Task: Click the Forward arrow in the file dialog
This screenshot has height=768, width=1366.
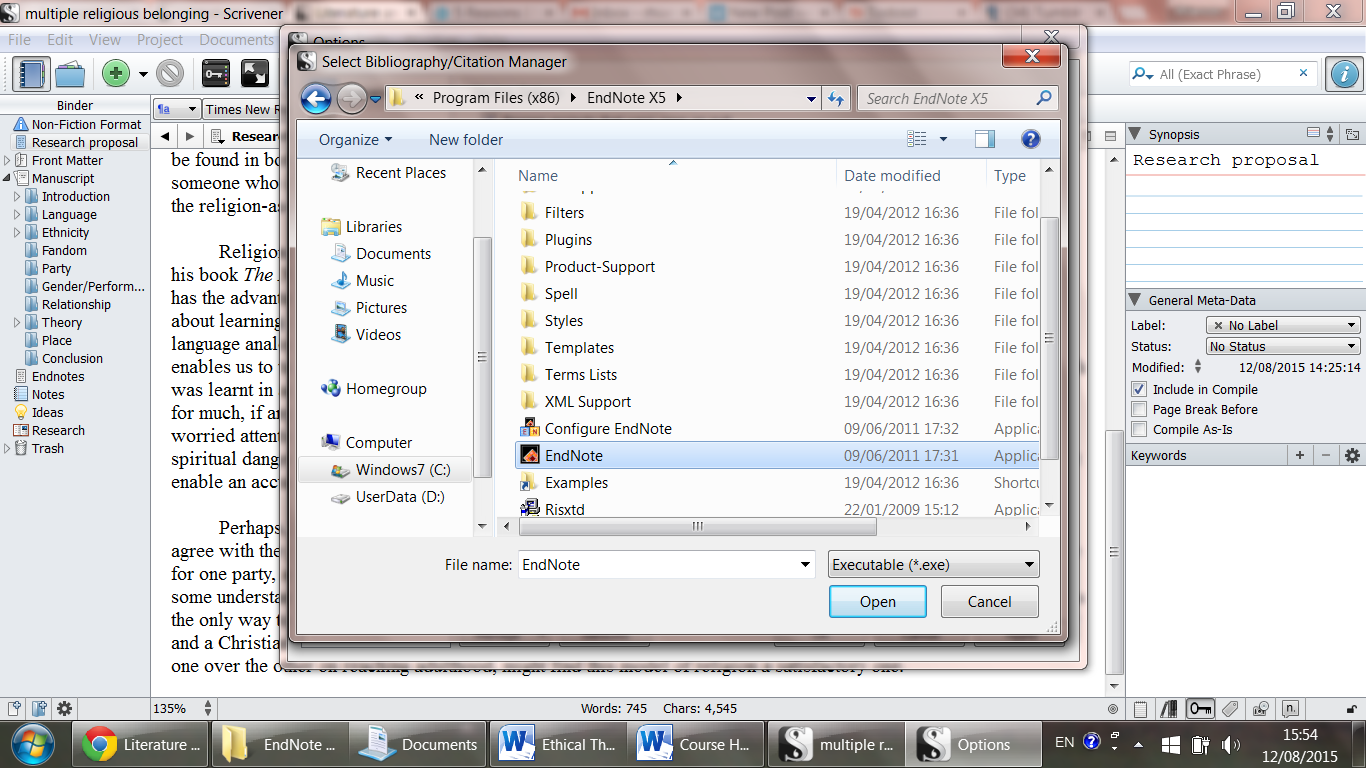Action: click(x=351, y=98)
